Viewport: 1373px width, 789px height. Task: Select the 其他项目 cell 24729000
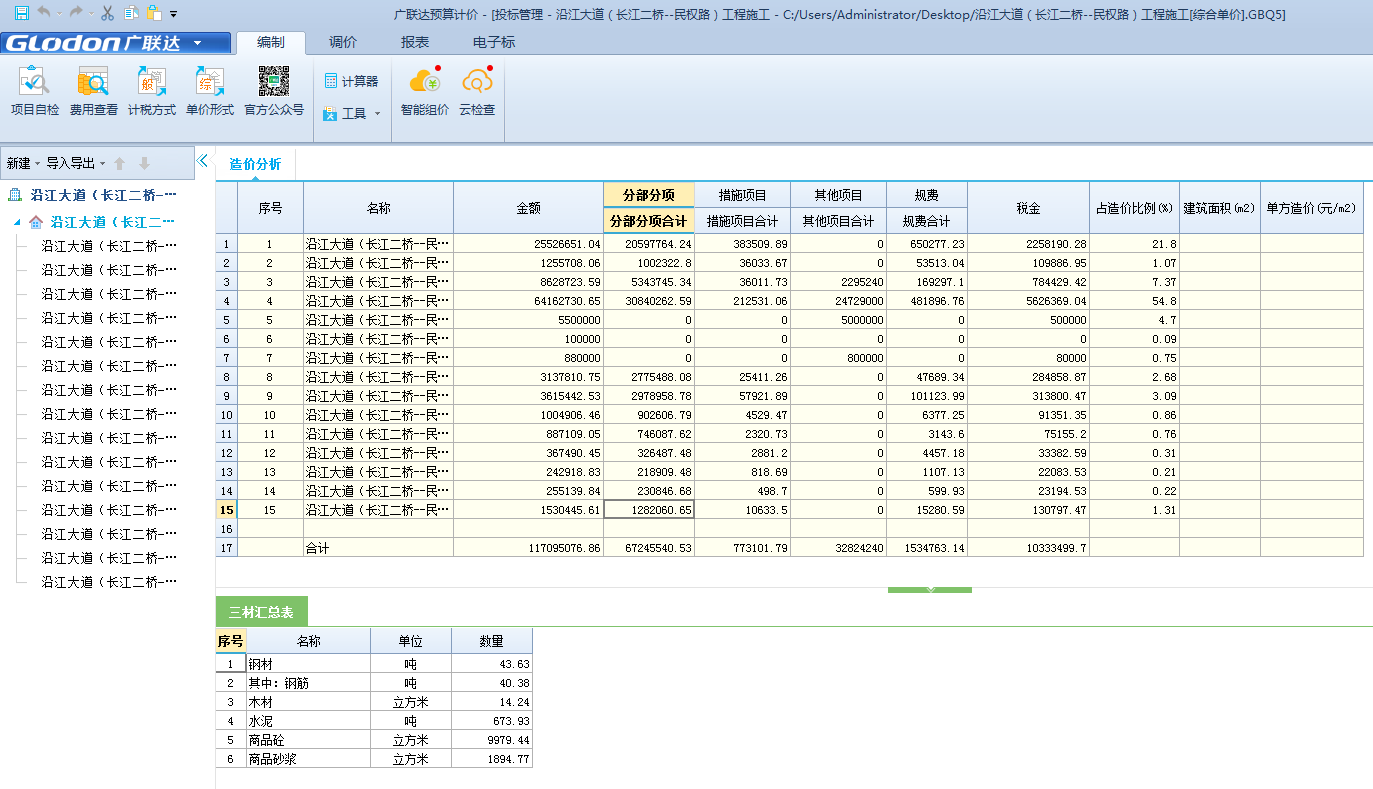(838, 301)
